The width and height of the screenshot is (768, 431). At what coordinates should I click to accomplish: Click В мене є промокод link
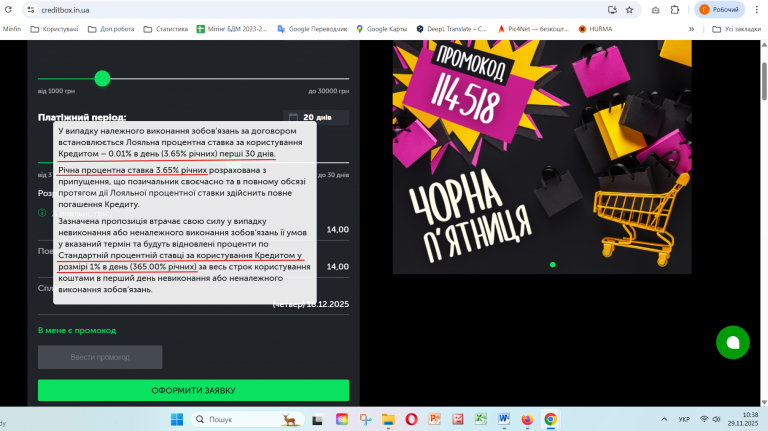(x=77, y=331)
